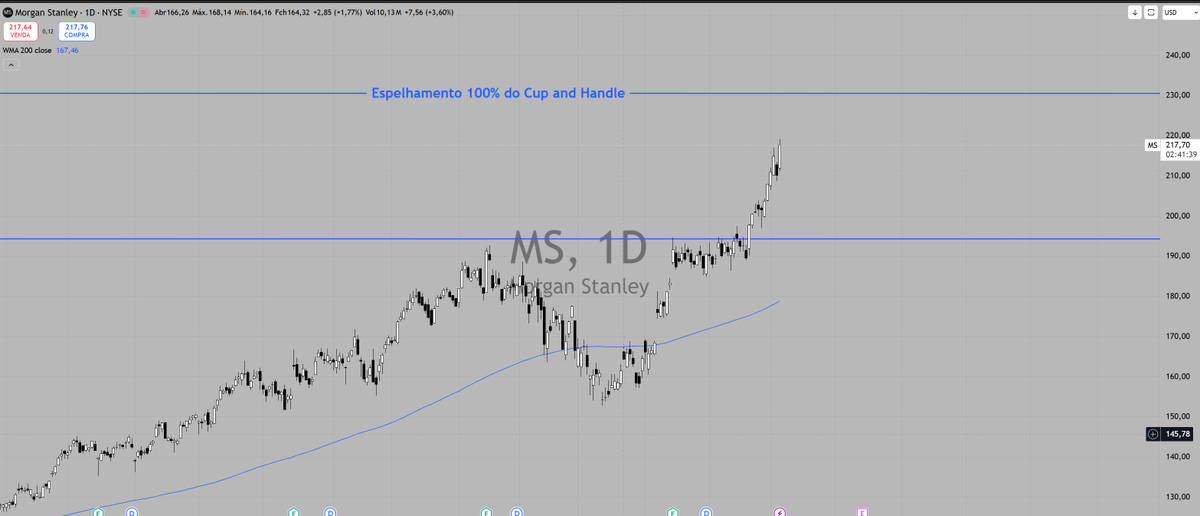The image size is (1200, 516).
Task: Toggle fullscreen chart mode icon
Action: coord(1151,12)
